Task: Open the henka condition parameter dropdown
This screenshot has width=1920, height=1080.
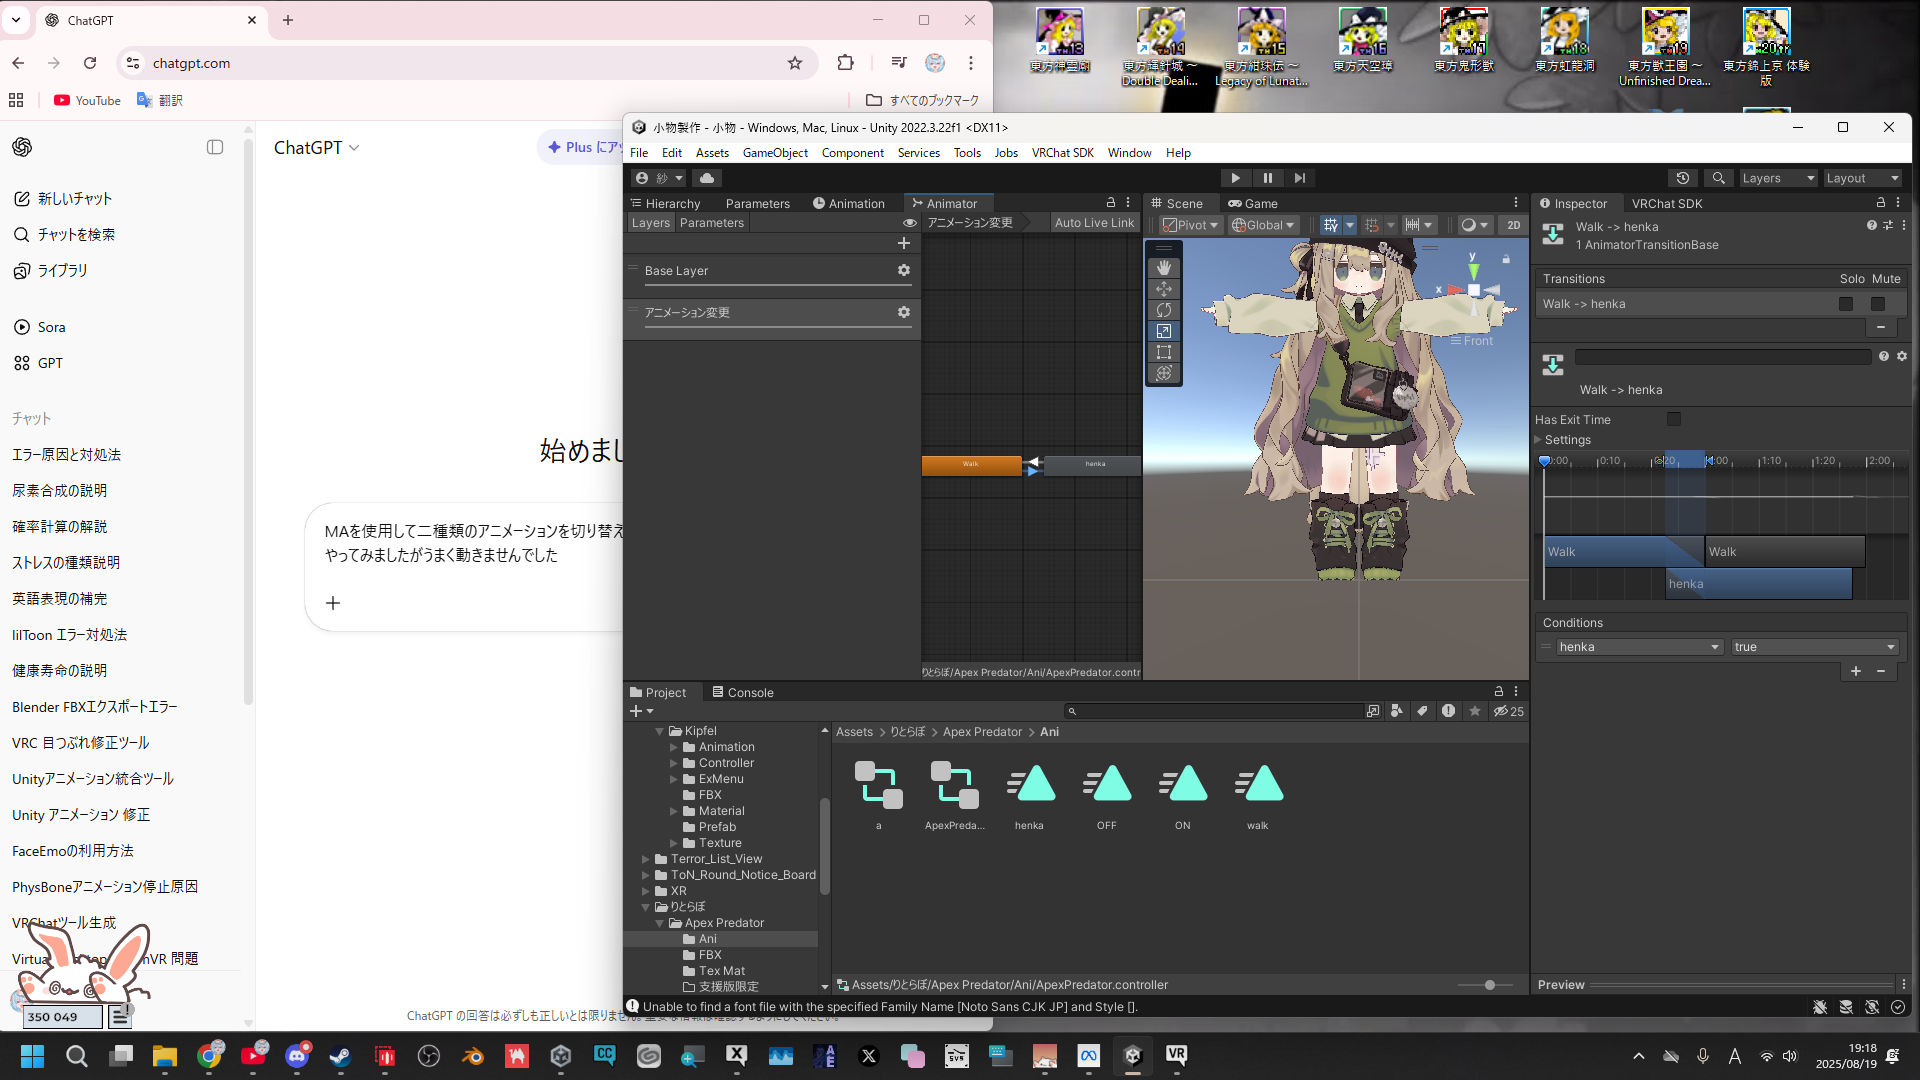Action: click(x=1639, y=647)
